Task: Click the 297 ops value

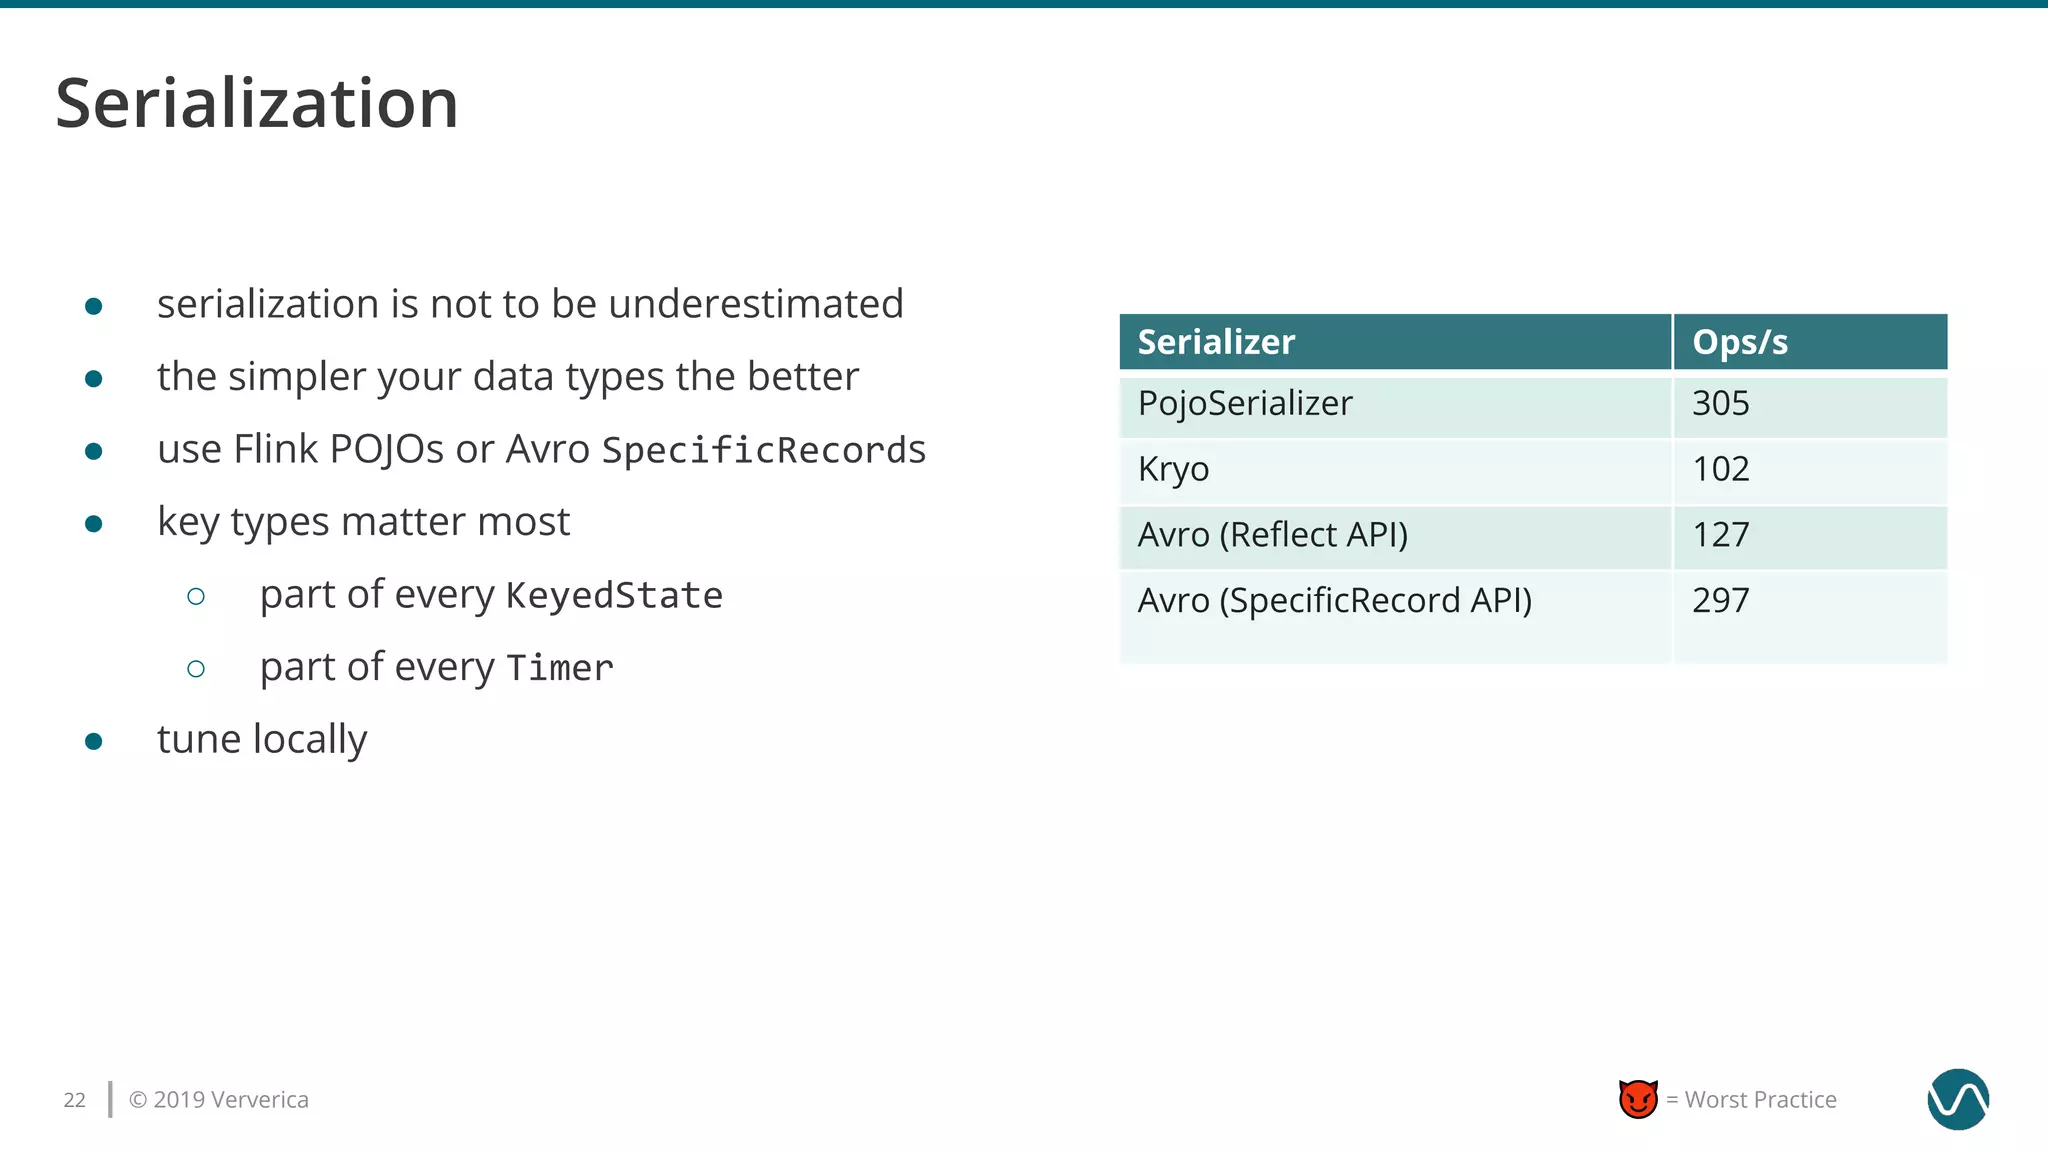Action: pyautogui.click(x=1720, y=601)
